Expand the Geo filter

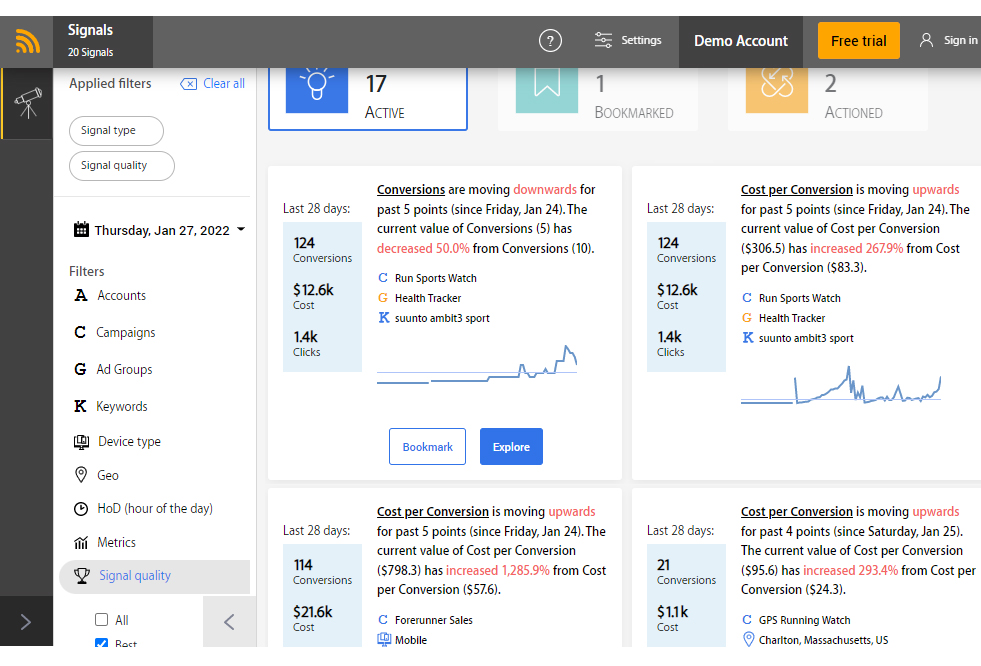click(x=108, y=475)
